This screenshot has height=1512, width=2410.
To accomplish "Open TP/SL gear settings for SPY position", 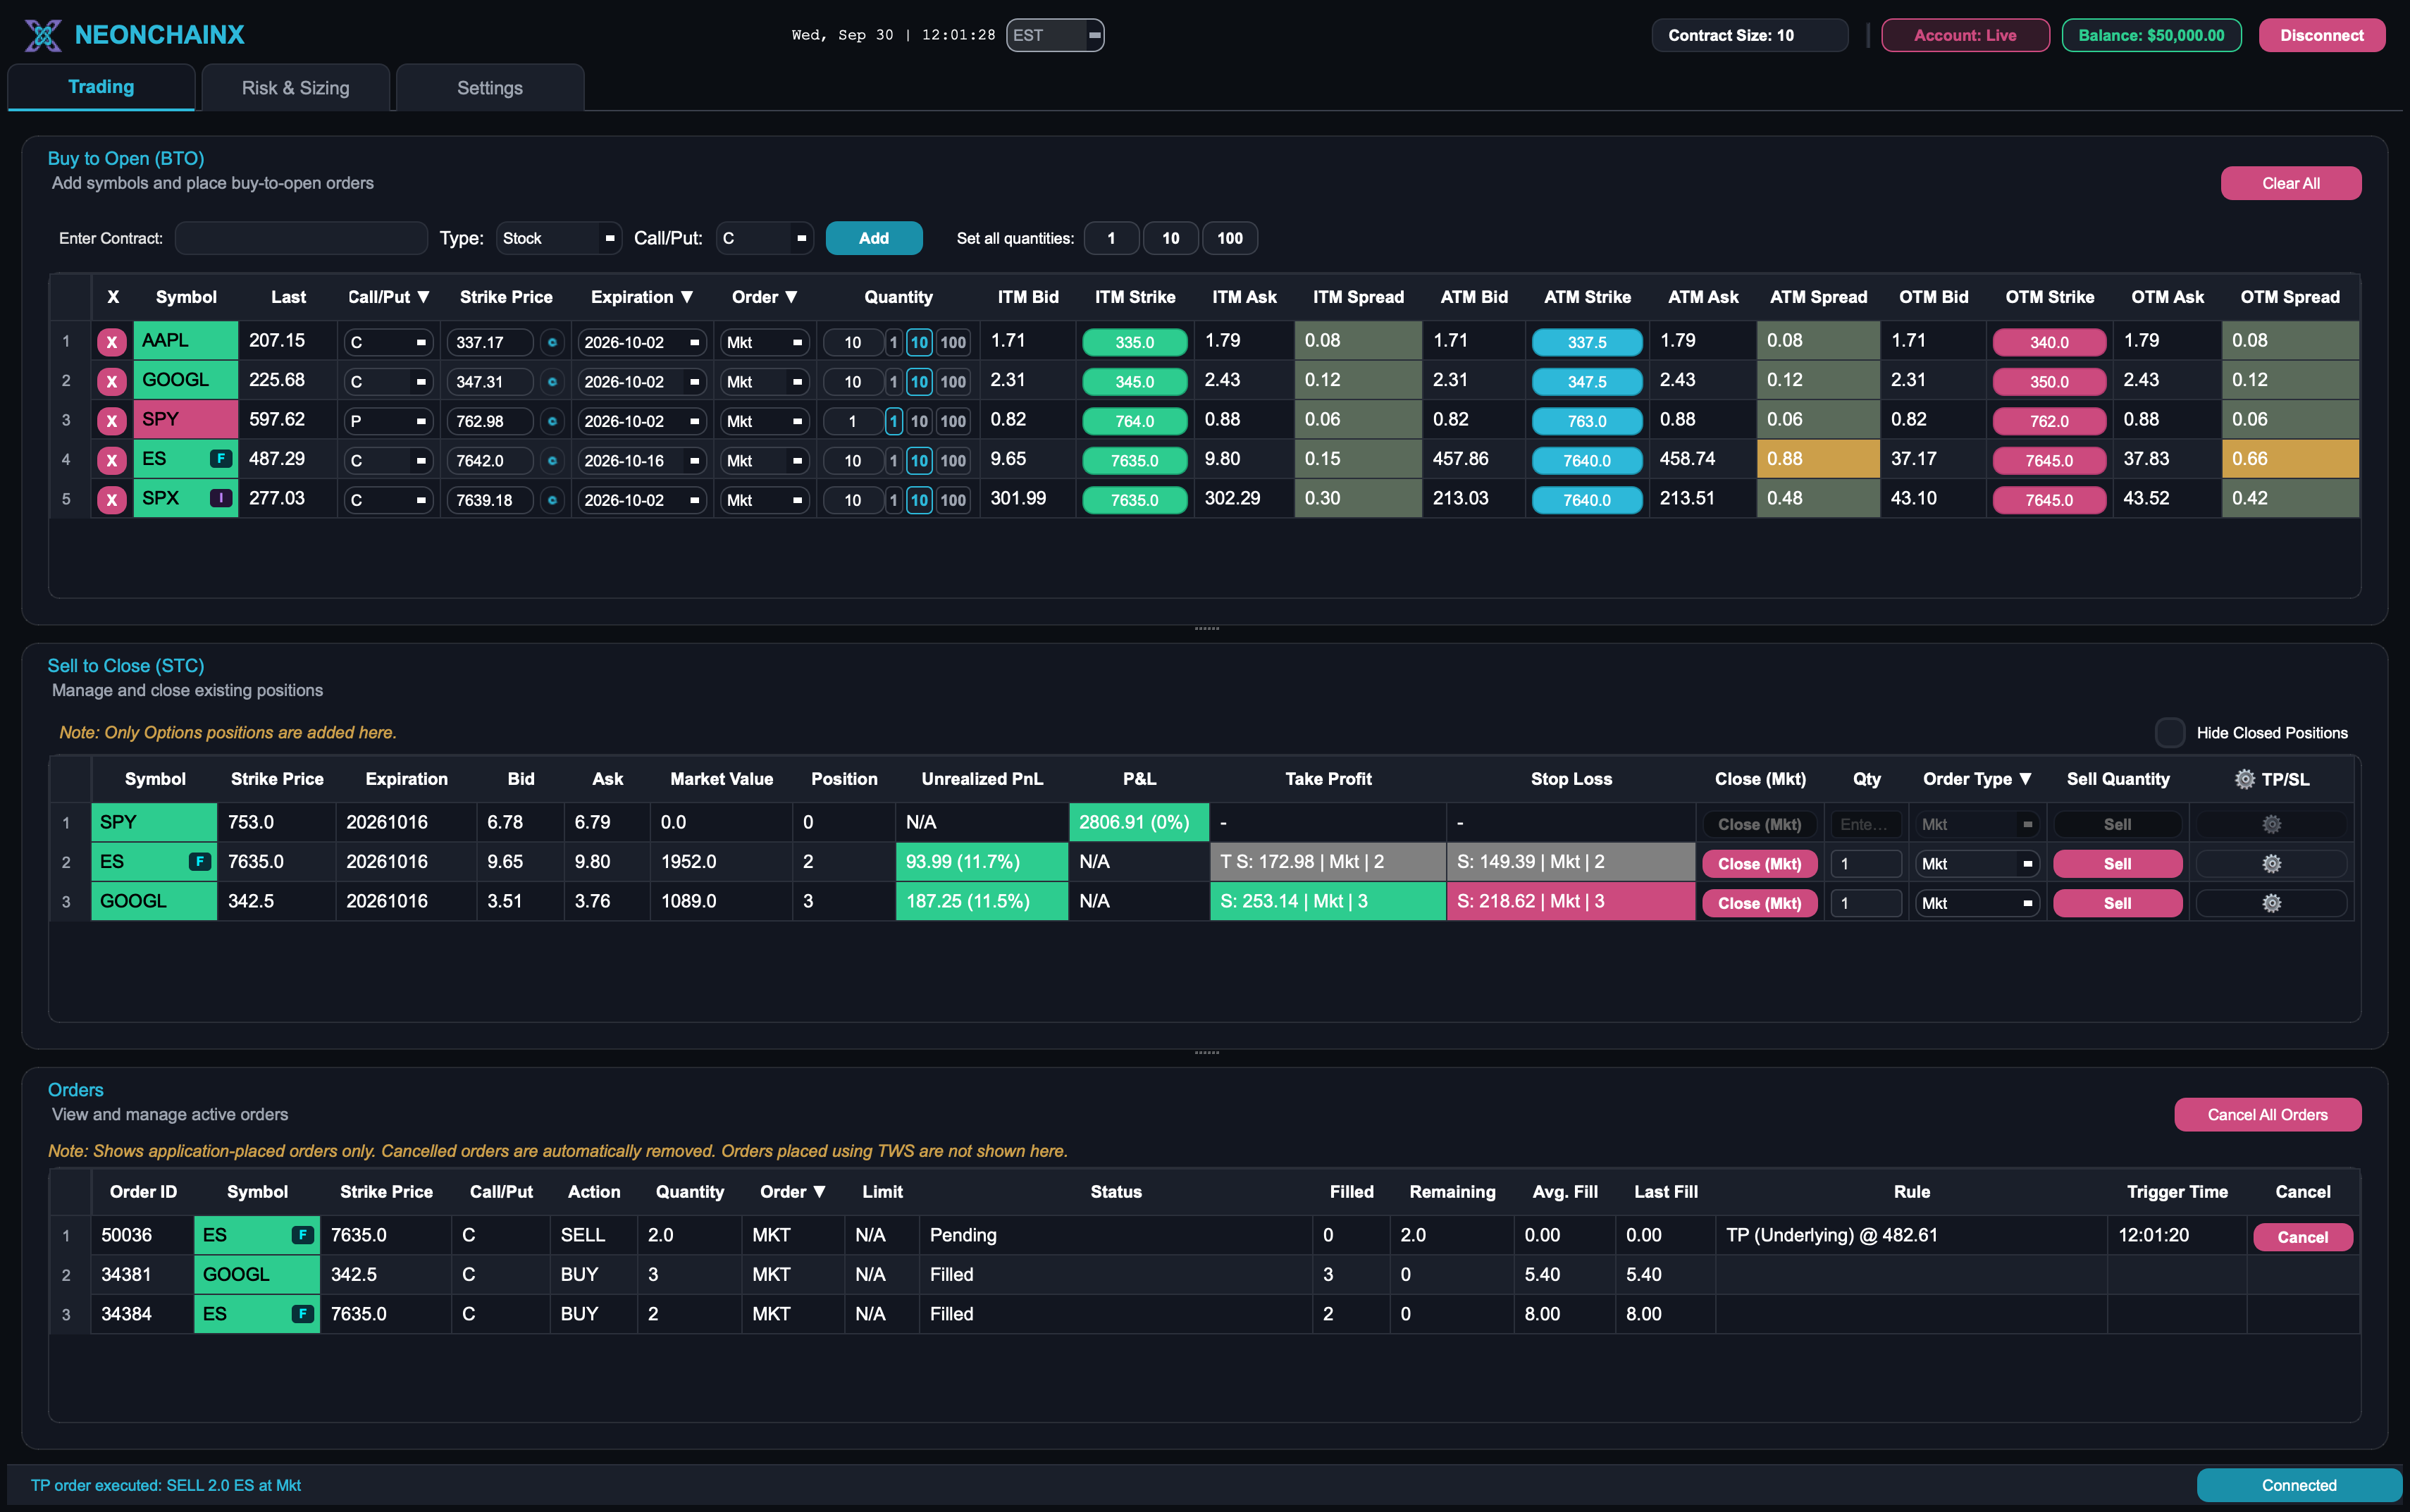I will 2271,824.
